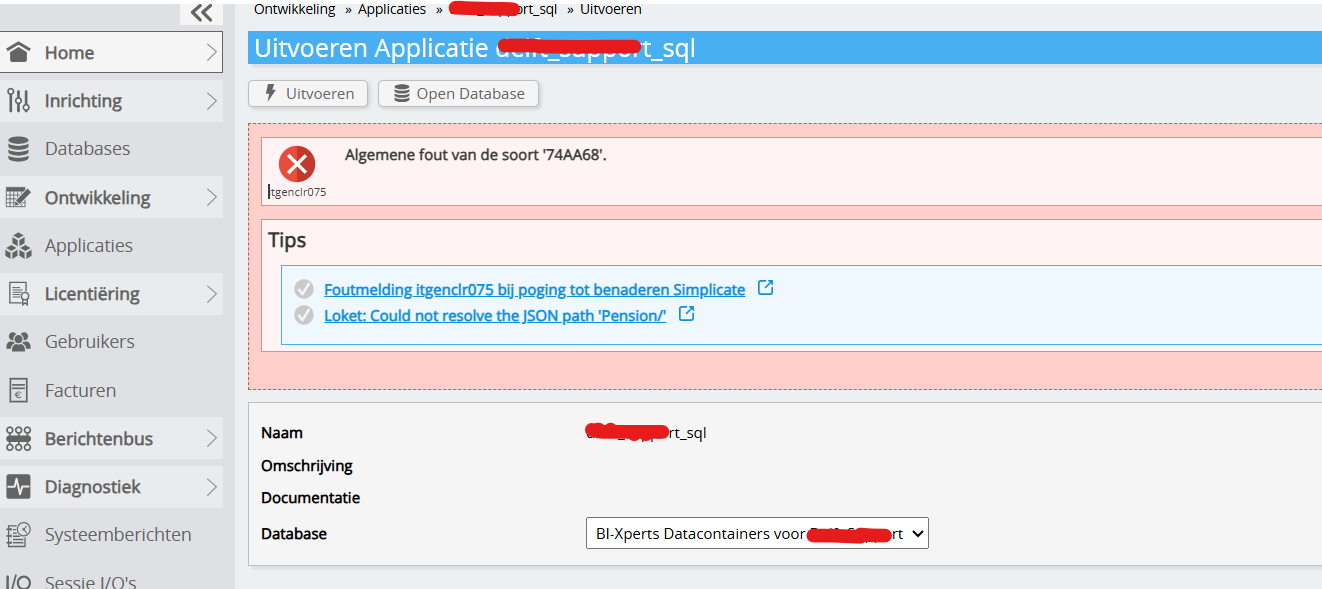Open the Diagnostiek menu item
Viewport: 1322px width, 589px height.
point(92,487)
